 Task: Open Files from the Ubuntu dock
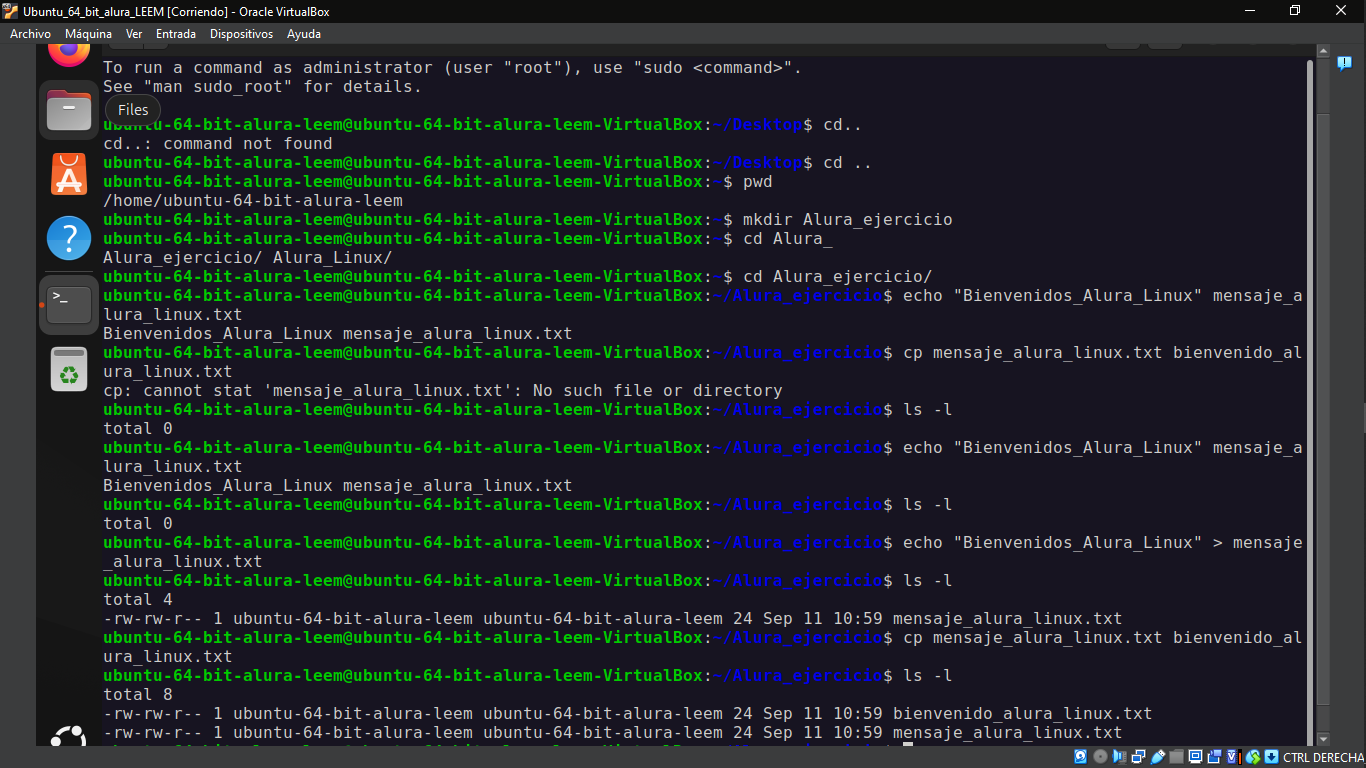69,110
